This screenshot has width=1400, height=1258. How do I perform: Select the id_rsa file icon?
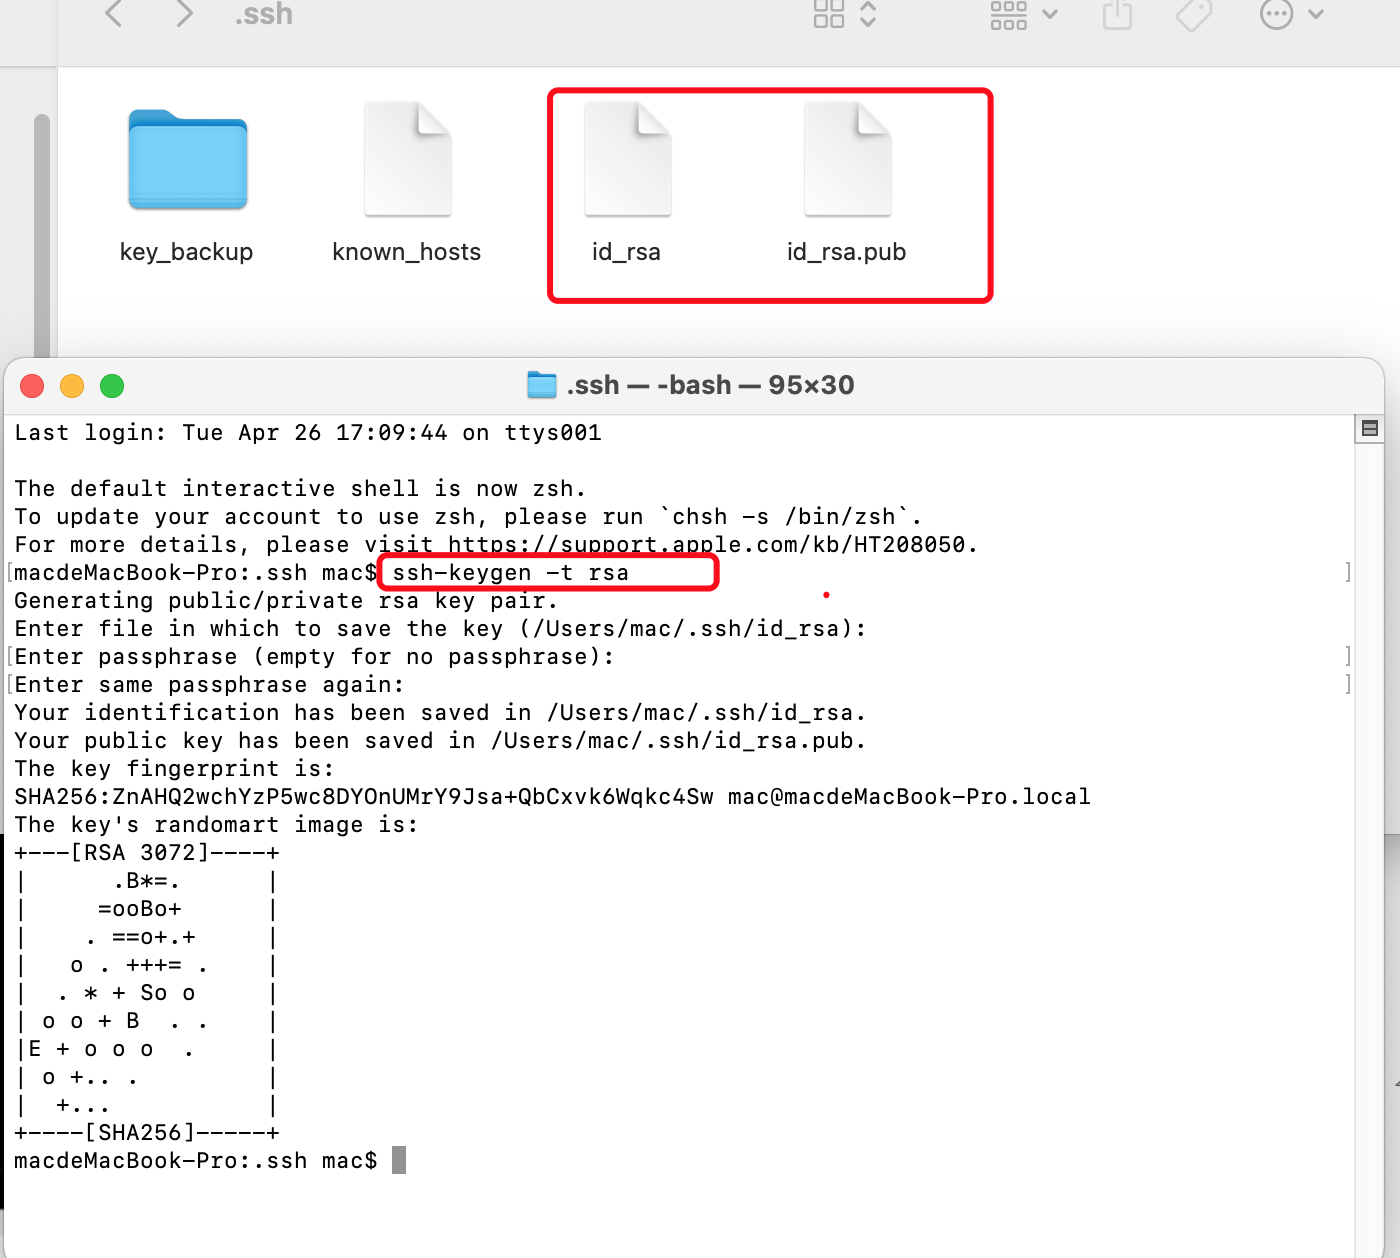click(x=628, y=159)
